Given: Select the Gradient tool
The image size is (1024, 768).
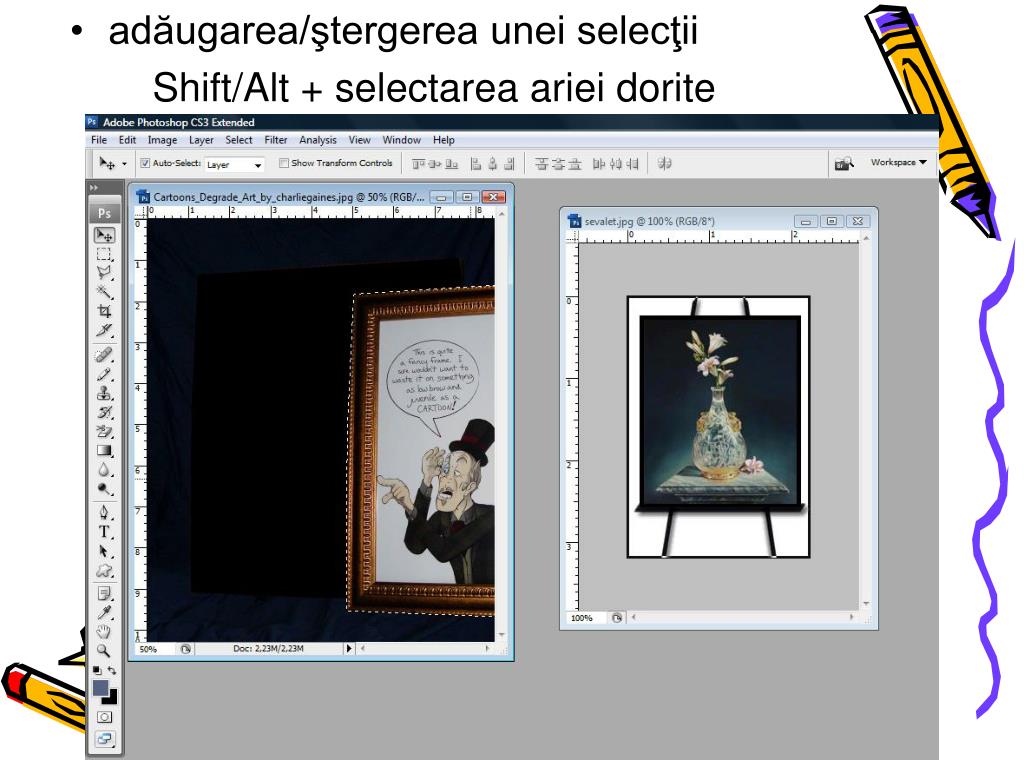Looking at the screenshot, I should 104,451.
